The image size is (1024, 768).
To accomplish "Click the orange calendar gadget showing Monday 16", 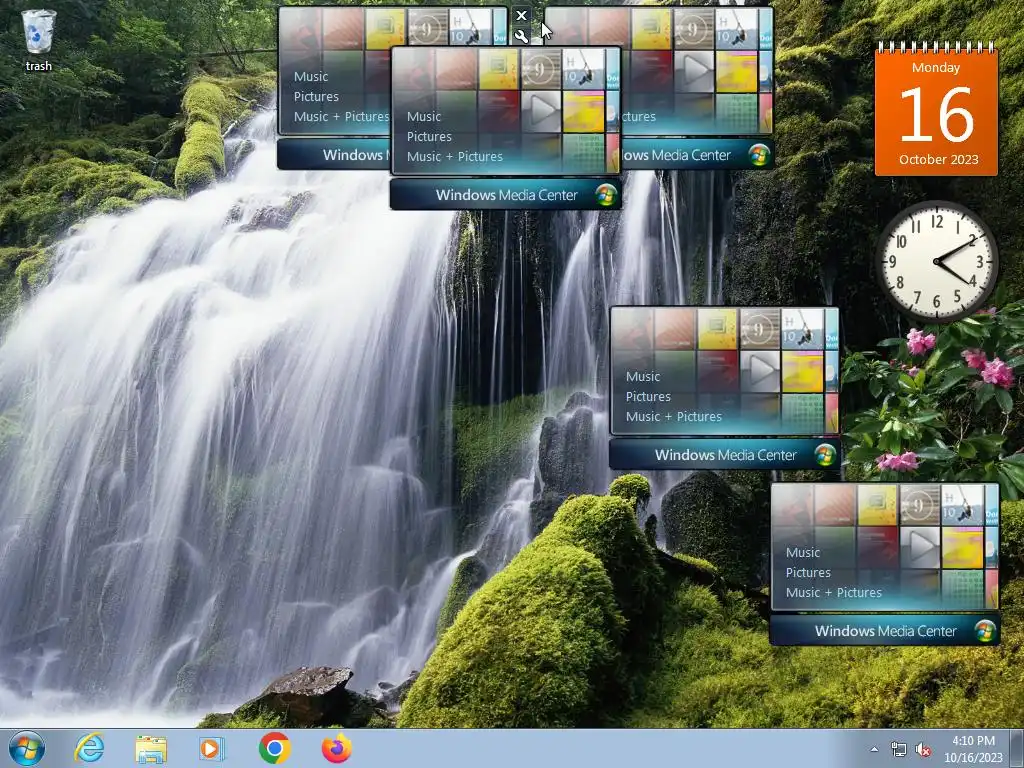I will (936, 108).
